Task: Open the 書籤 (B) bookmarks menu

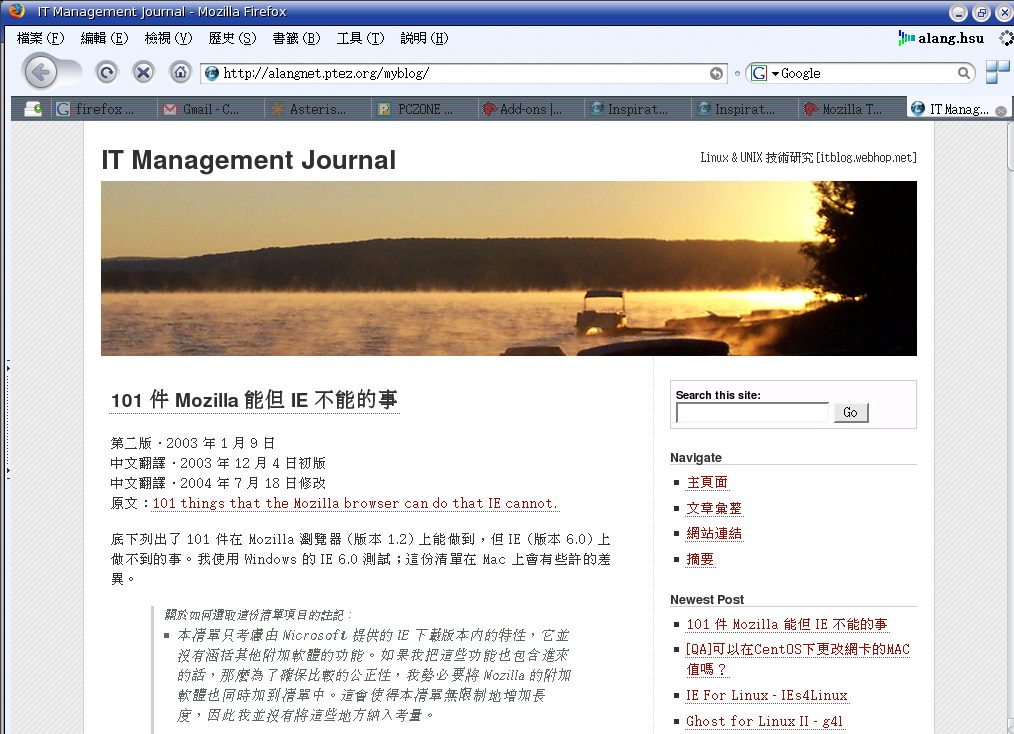Action: tap(296, 38)
